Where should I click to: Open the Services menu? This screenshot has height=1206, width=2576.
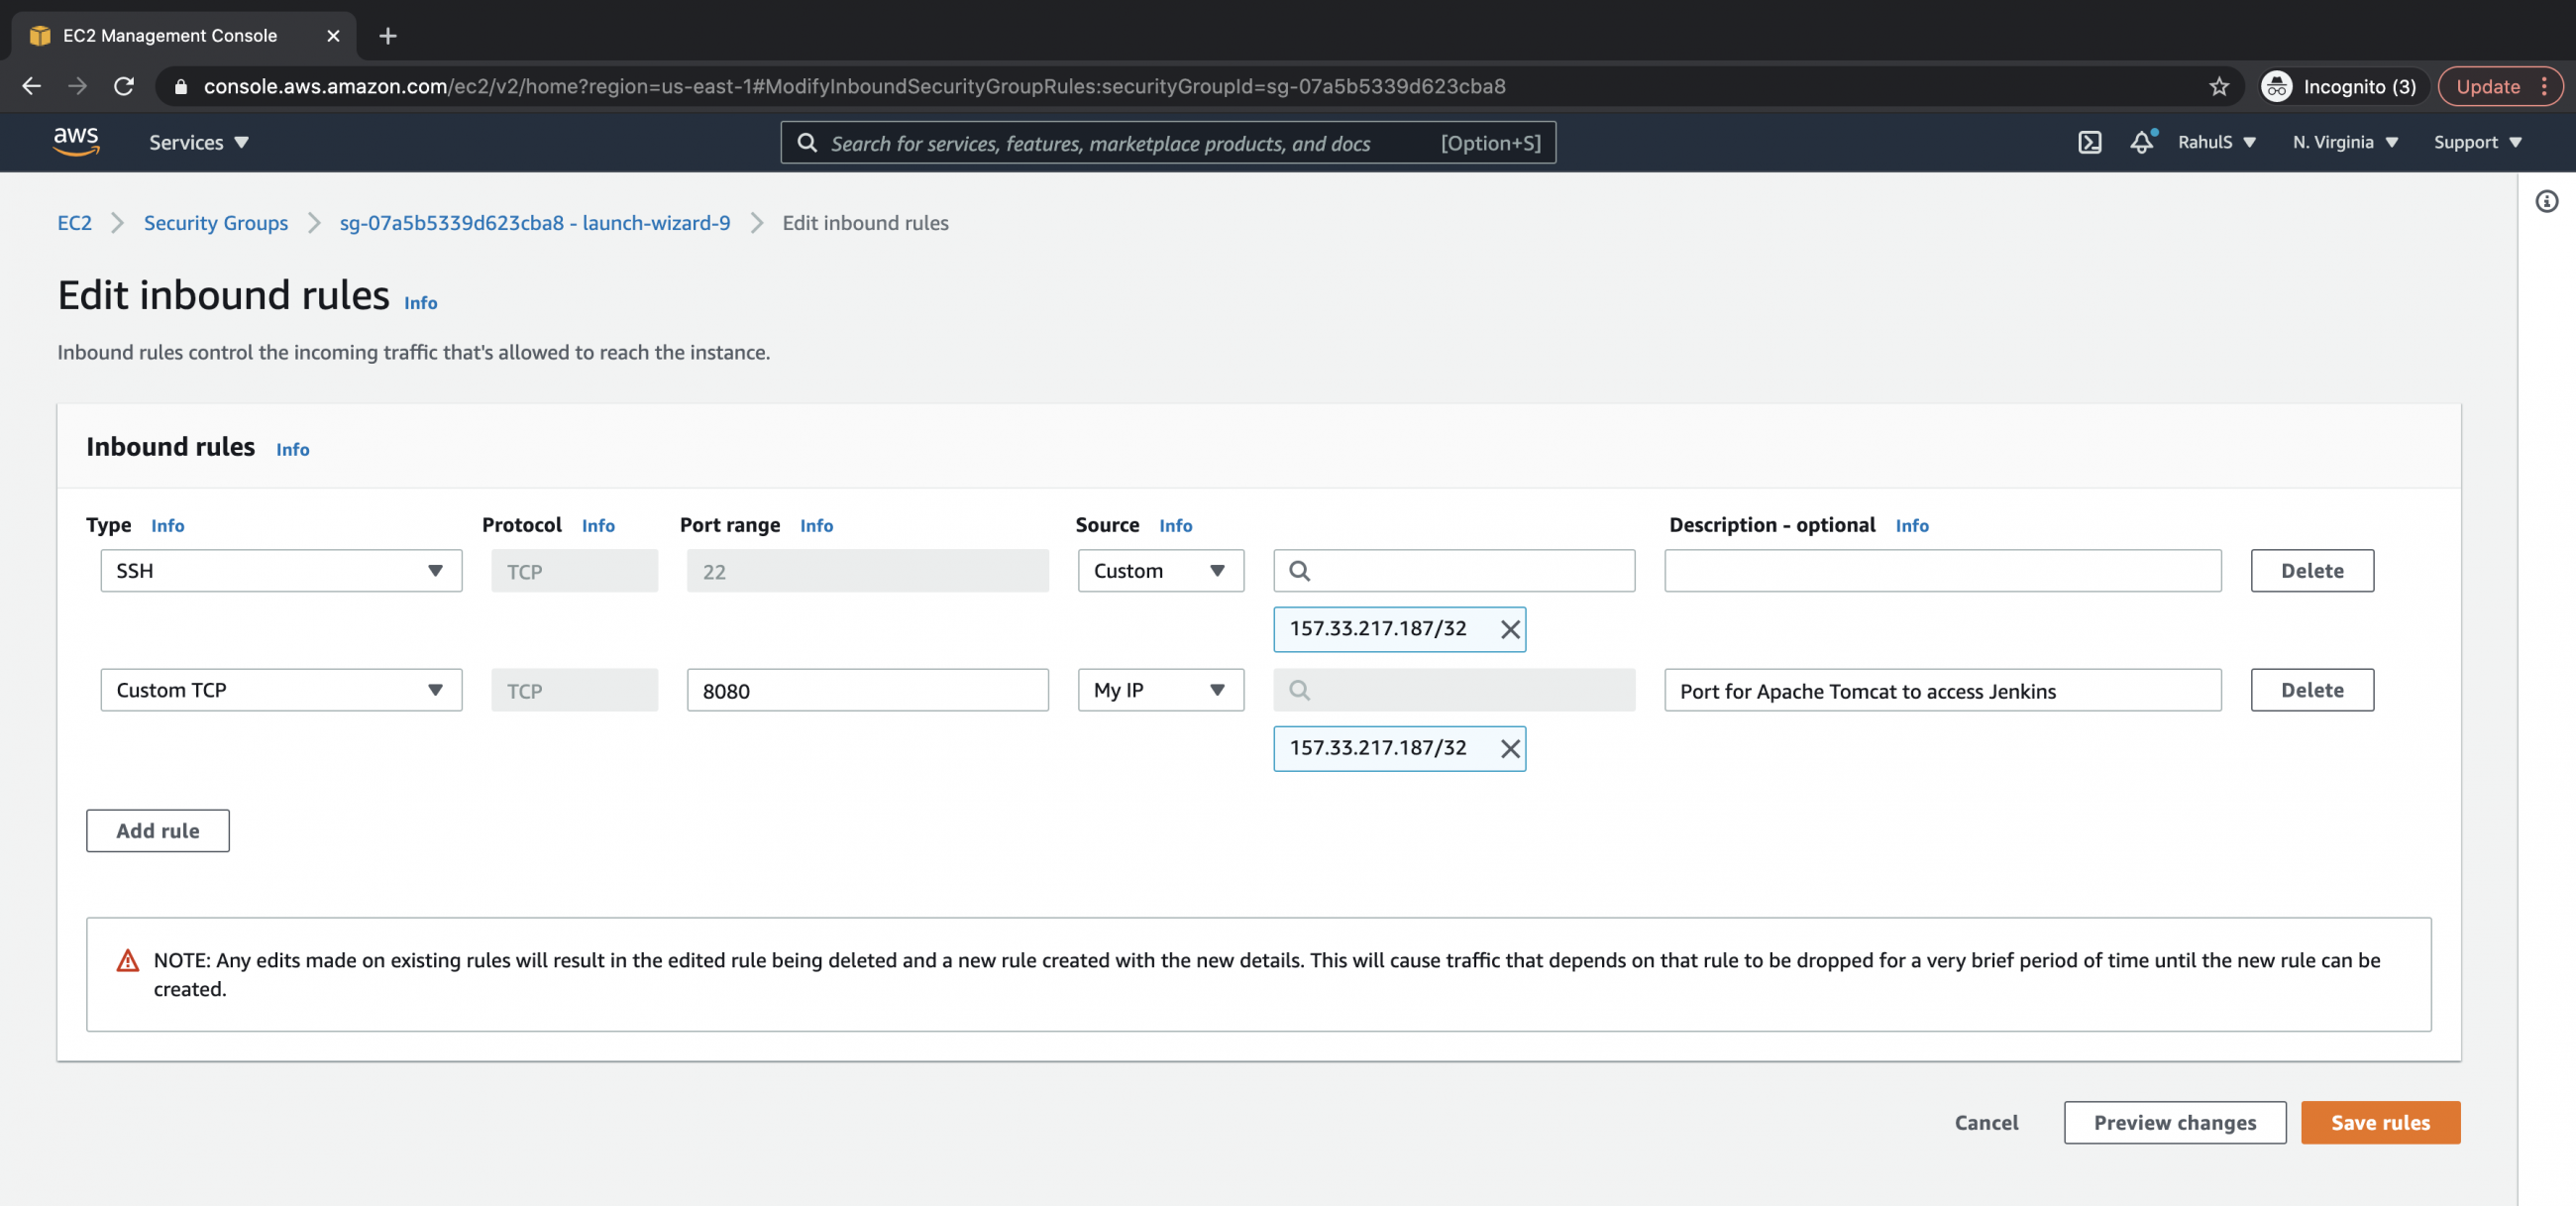[197, 142]
